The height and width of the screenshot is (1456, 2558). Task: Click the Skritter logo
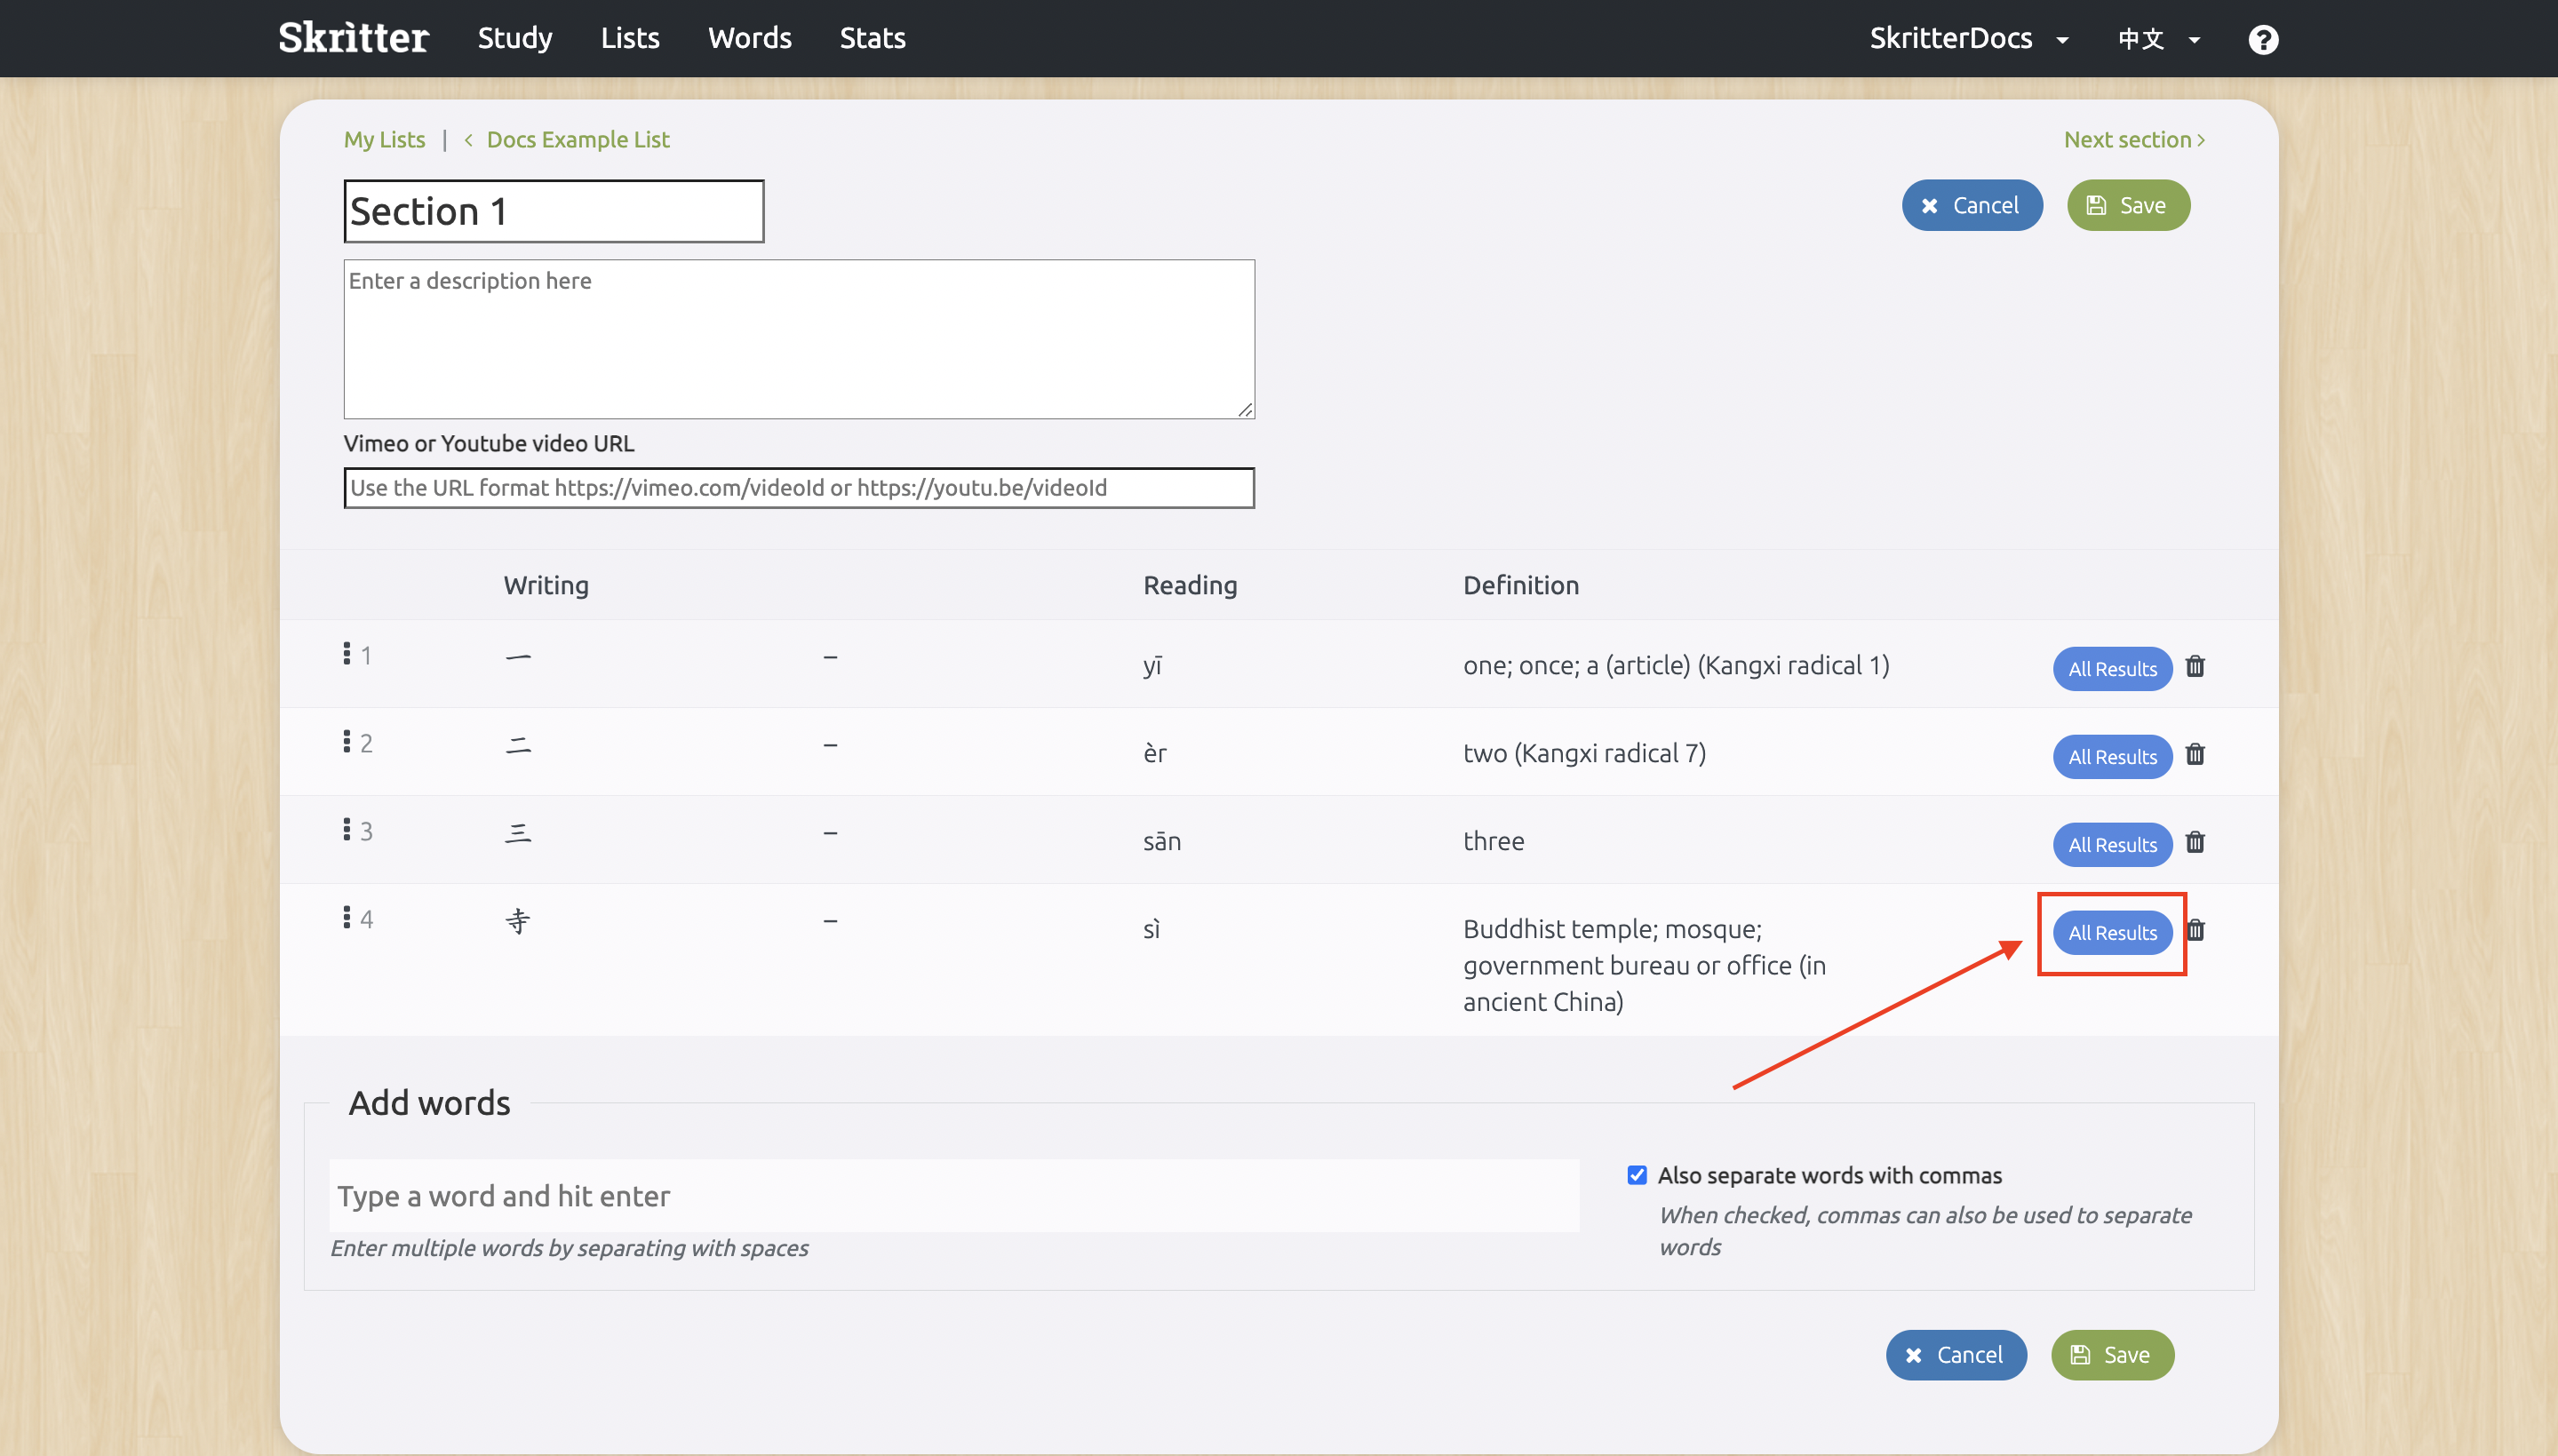coord(353,38)
